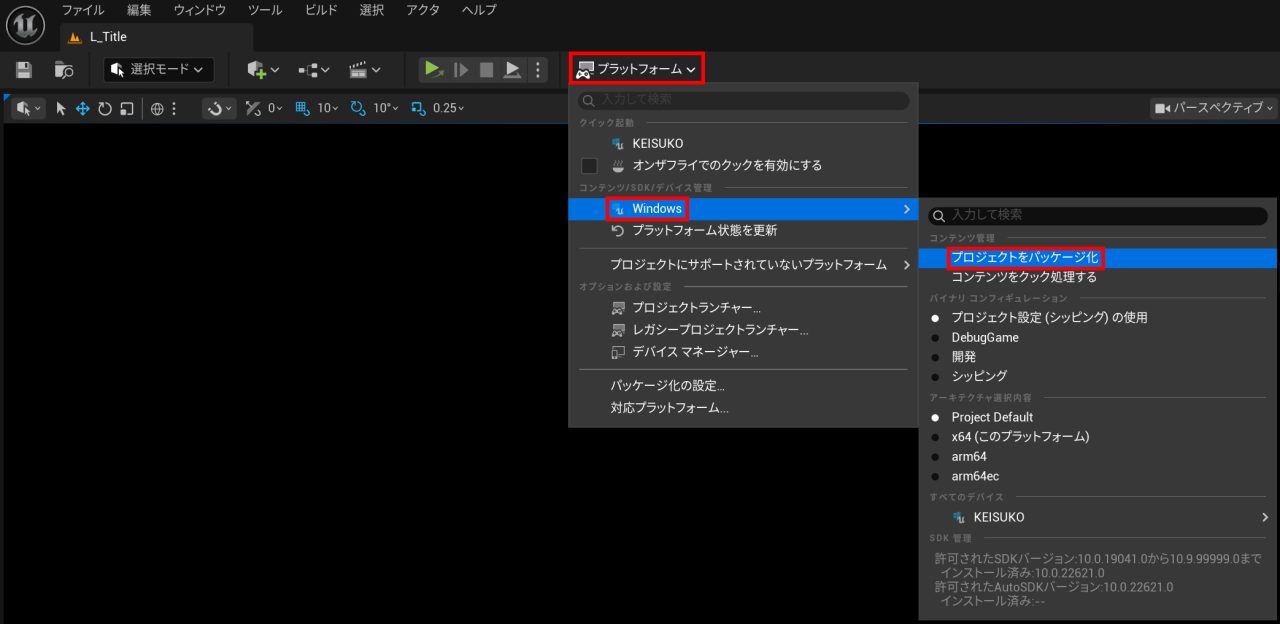Open the add actor quick menu
Viewport: 1280px width, 624px height.
click(x=262, y=70)
